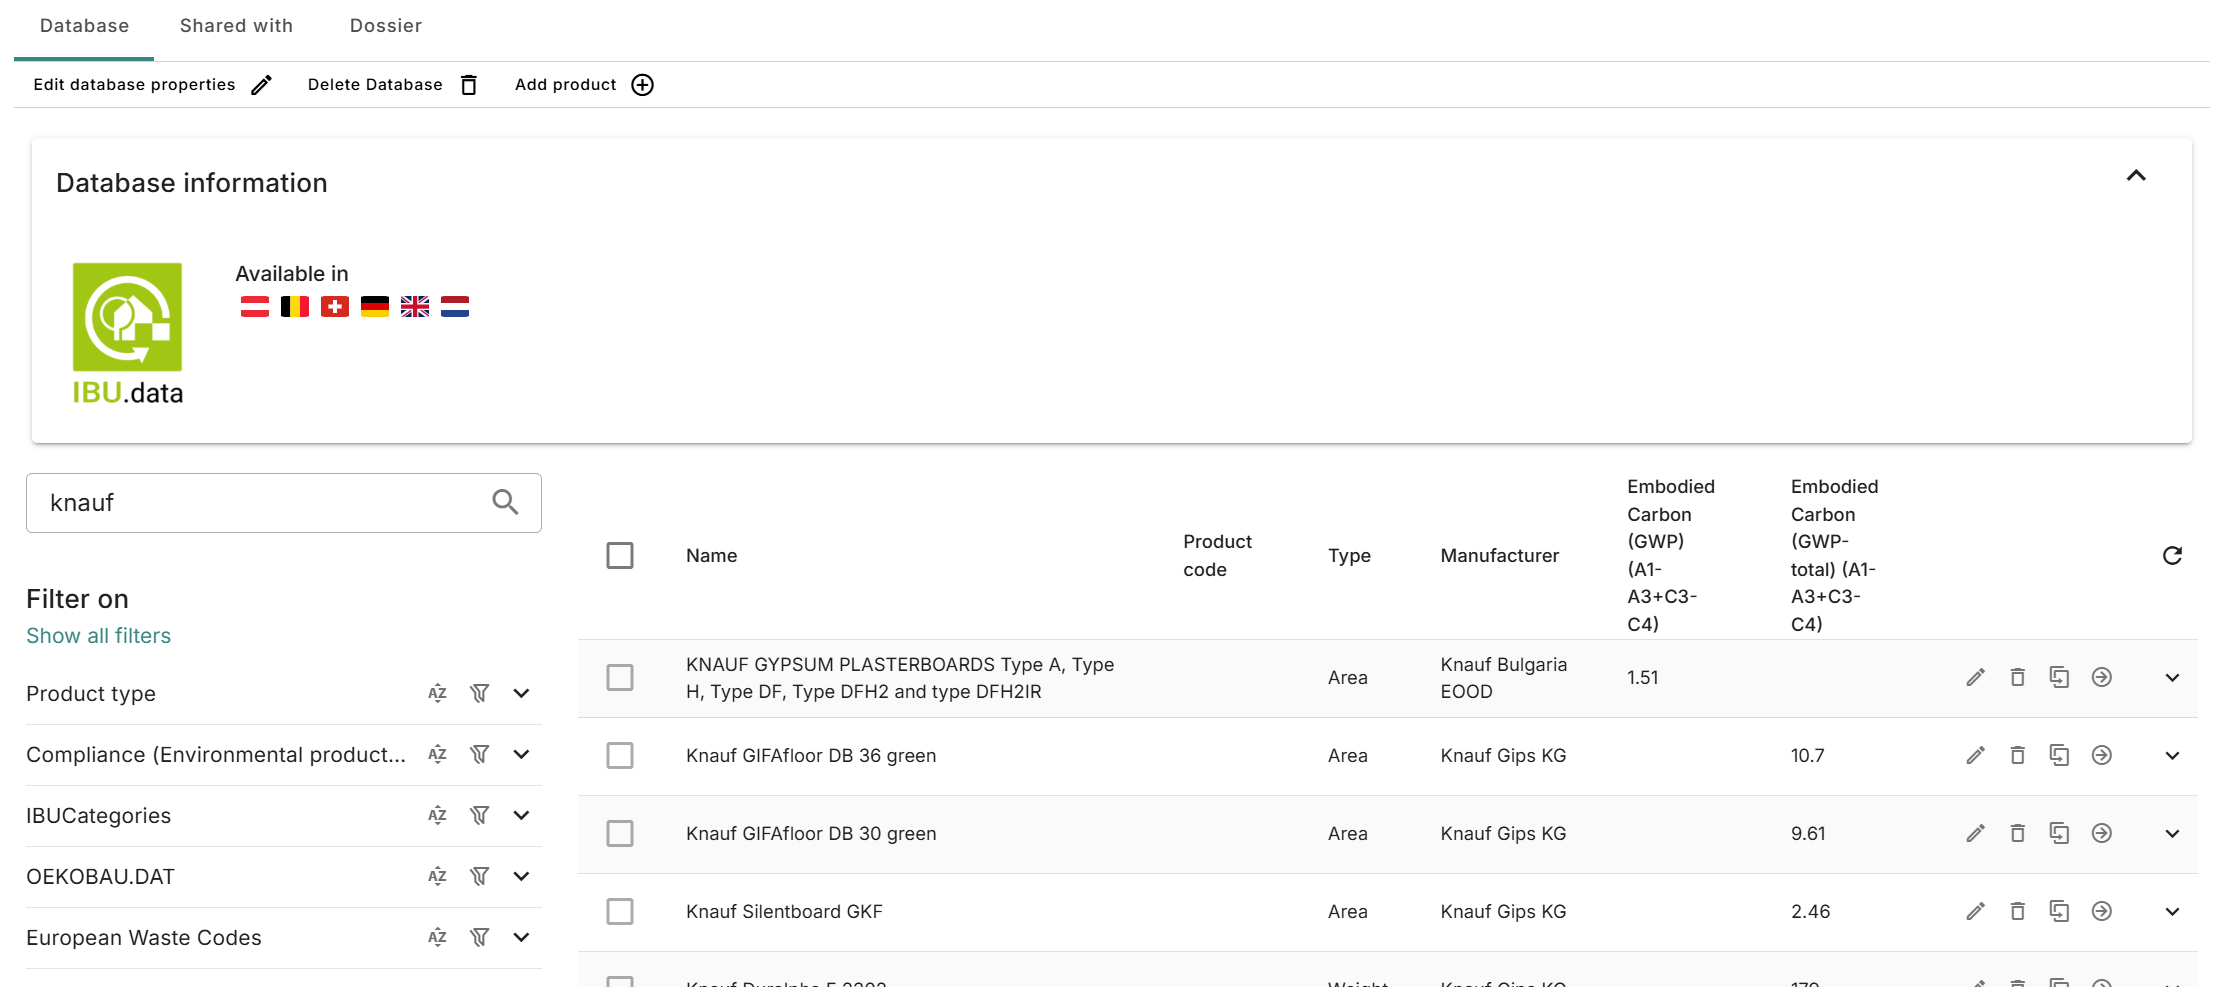Duplicate Knauf GIFAfloor DB 30 green row
The width and height of the screenshot is (2217, 987).
[2059, 834]
